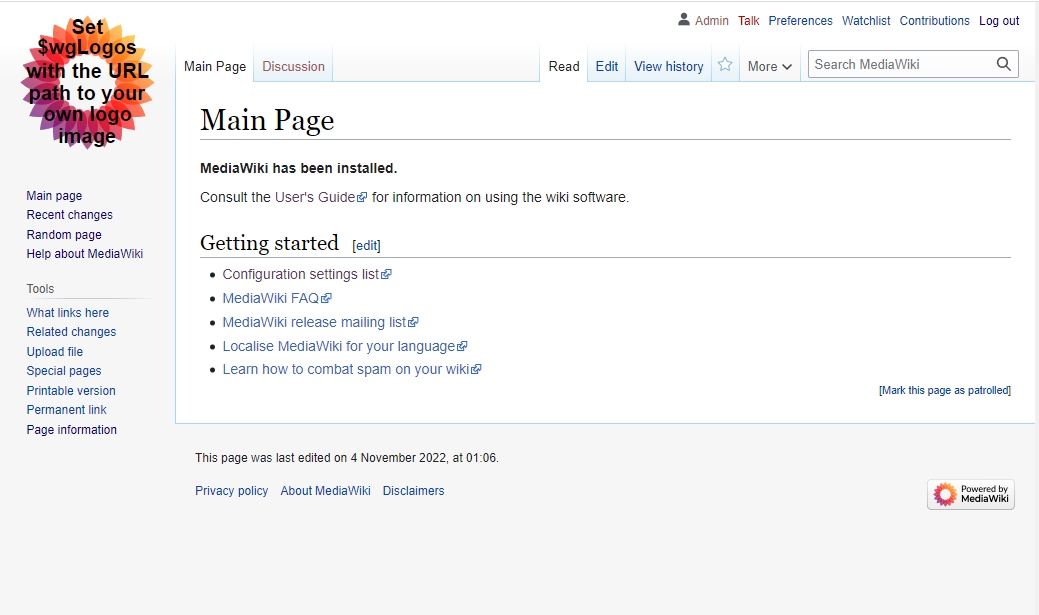Viewport: 1039px width, 615px height.
Task: Switch to the Discussion tab
Action: tap(293, 66)
